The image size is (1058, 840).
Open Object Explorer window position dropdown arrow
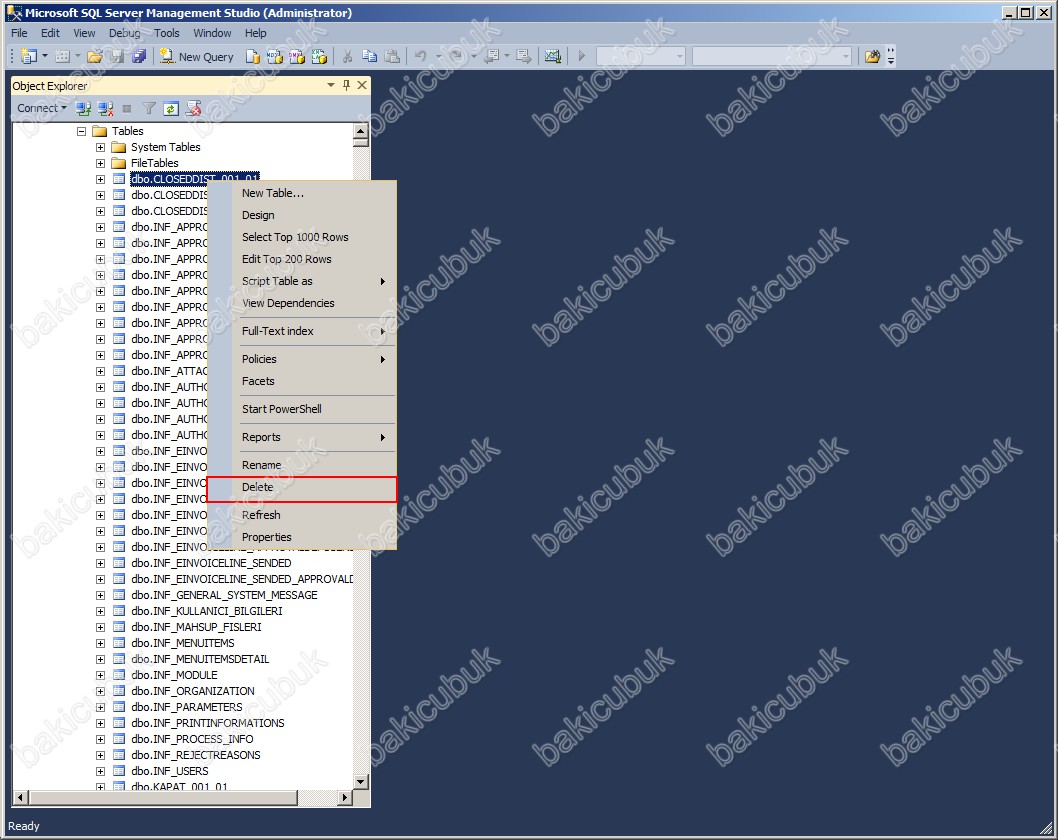331,85
